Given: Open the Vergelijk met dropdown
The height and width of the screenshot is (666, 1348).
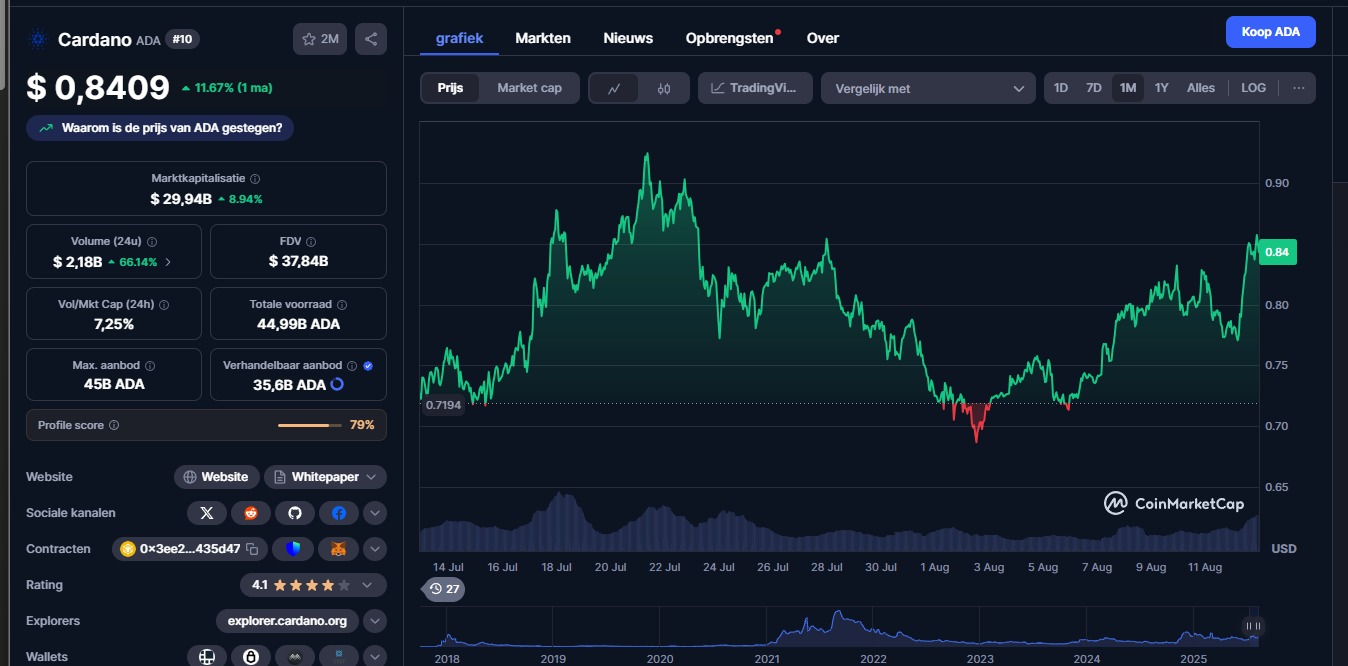Looking at the screenshot, I should pos(928,88).
